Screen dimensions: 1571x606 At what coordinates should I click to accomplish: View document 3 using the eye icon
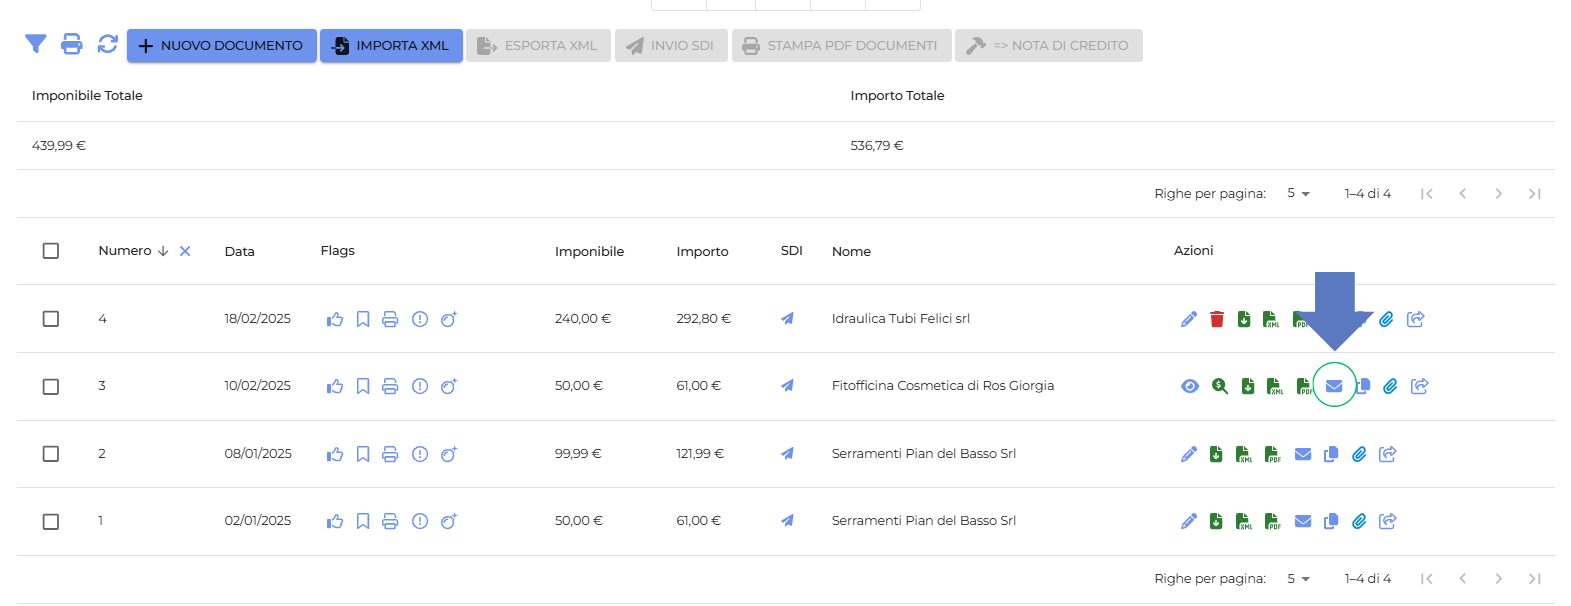(x=1189, y=386)
